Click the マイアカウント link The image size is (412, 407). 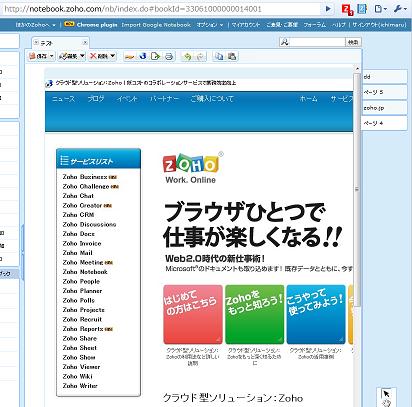coord(246,25)
